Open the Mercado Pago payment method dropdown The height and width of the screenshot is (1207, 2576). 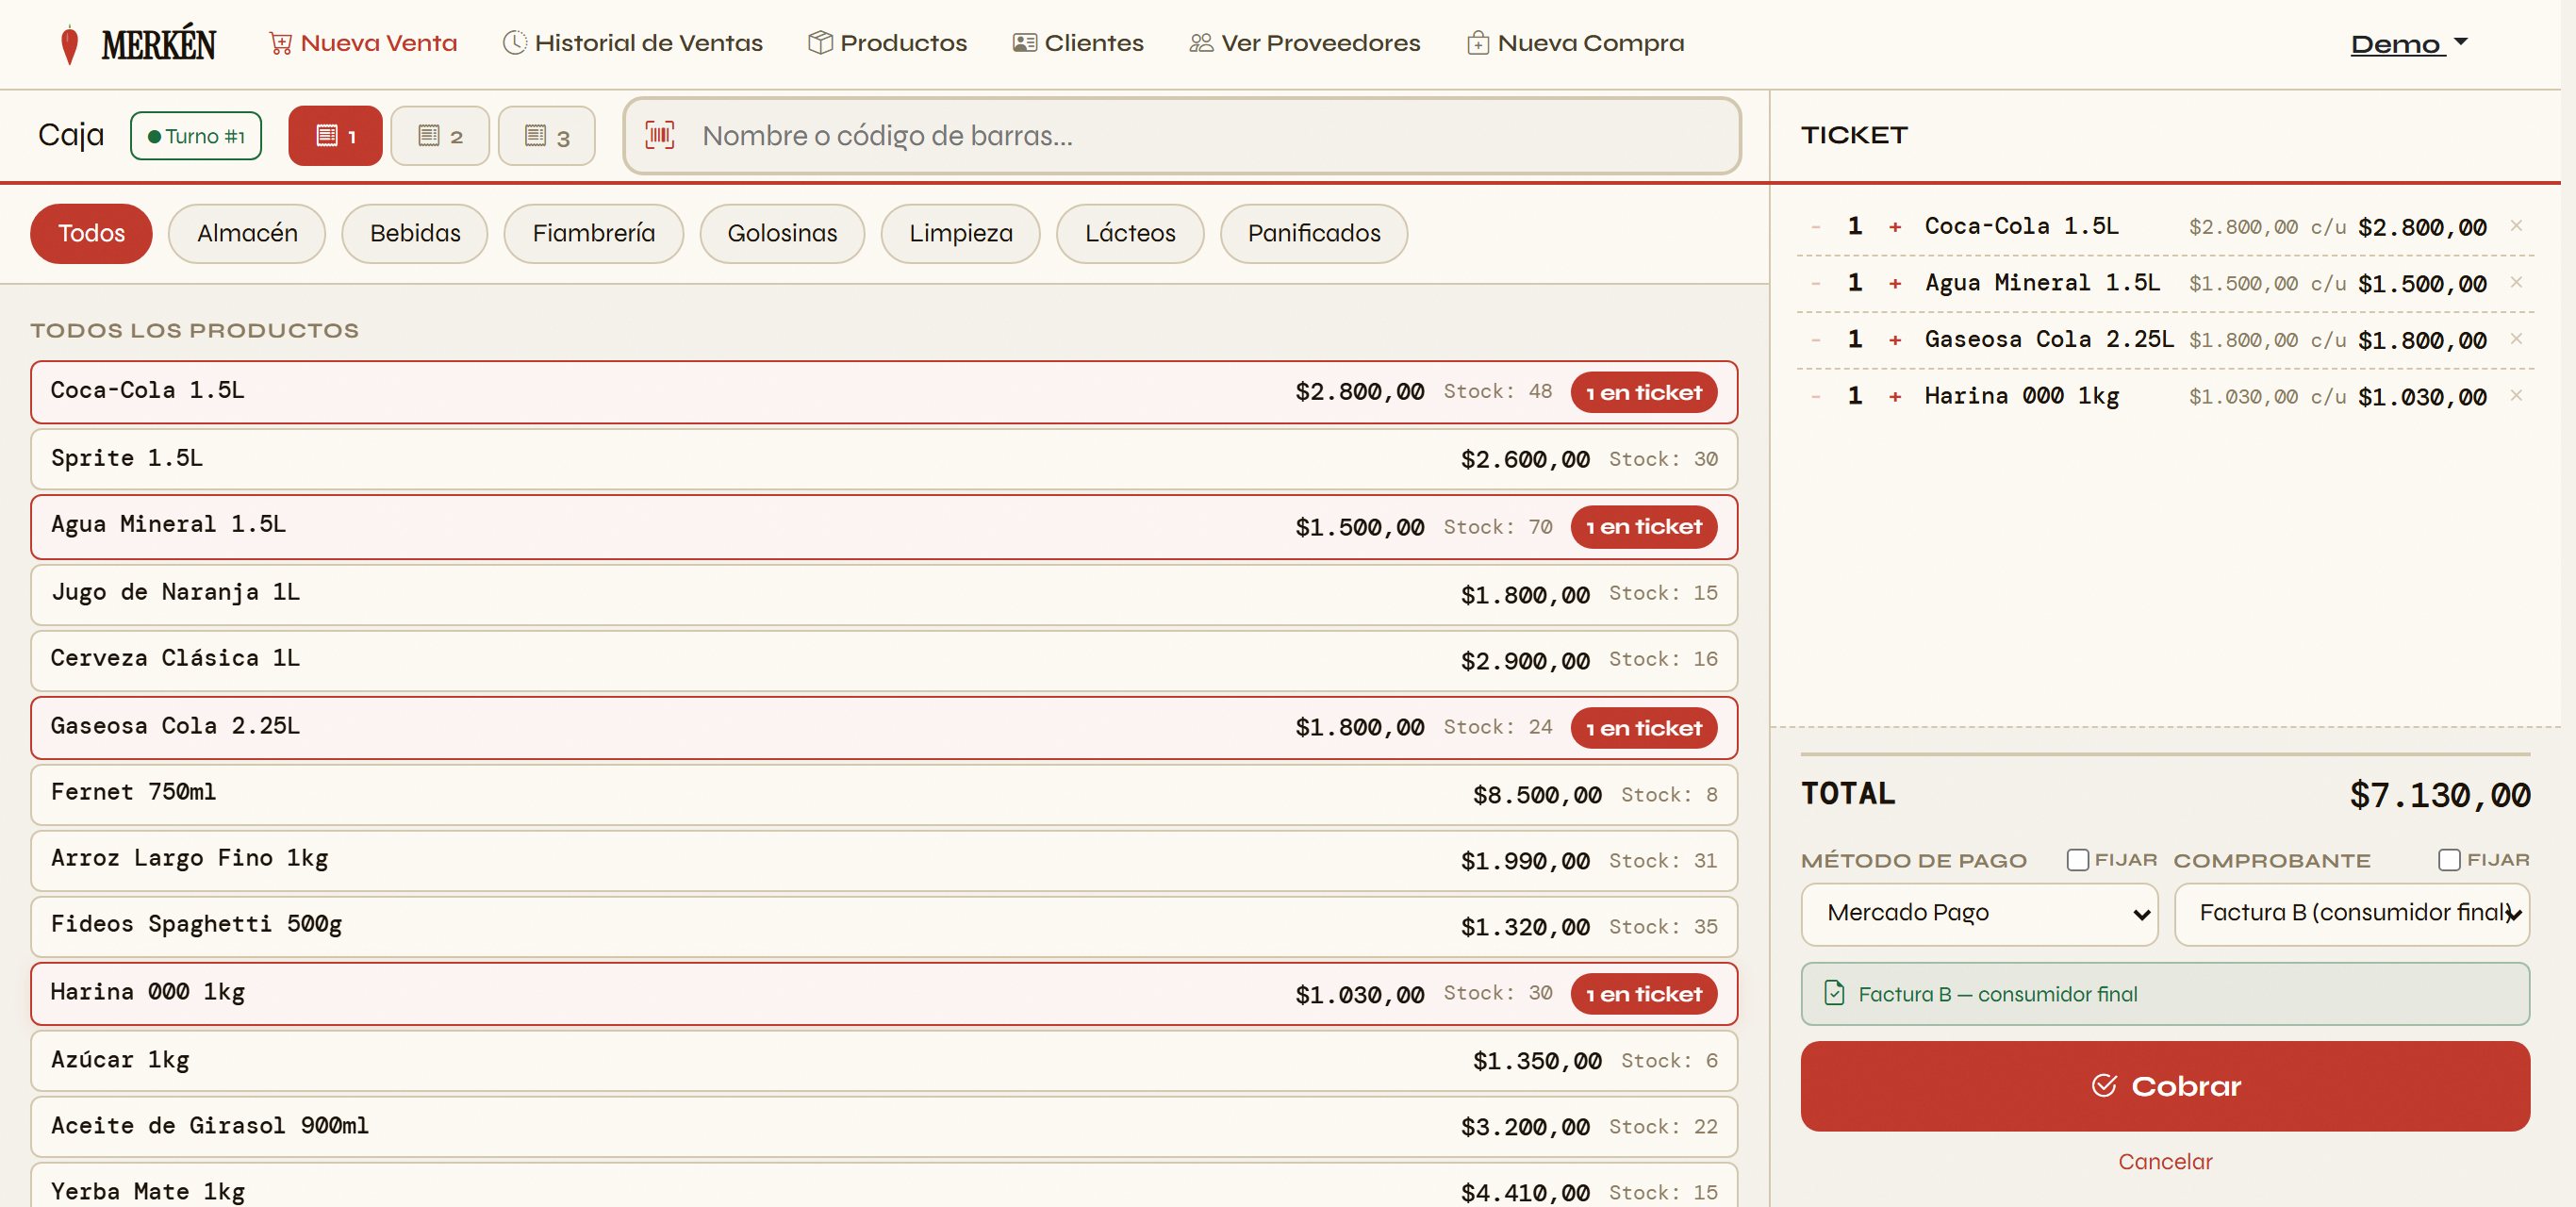click(1979, 914)
